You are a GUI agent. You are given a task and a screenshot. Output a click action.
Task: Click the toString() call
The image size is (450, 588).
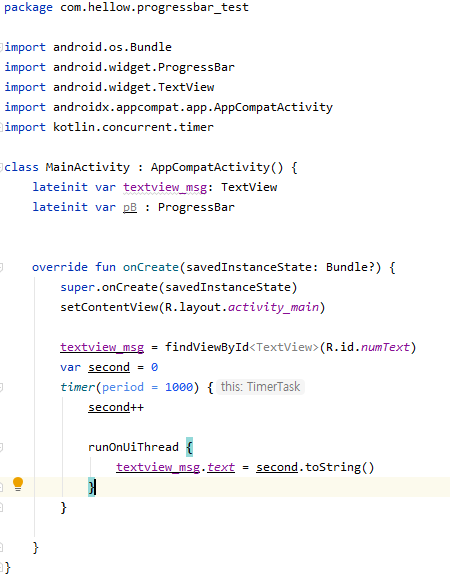point(340,467)
